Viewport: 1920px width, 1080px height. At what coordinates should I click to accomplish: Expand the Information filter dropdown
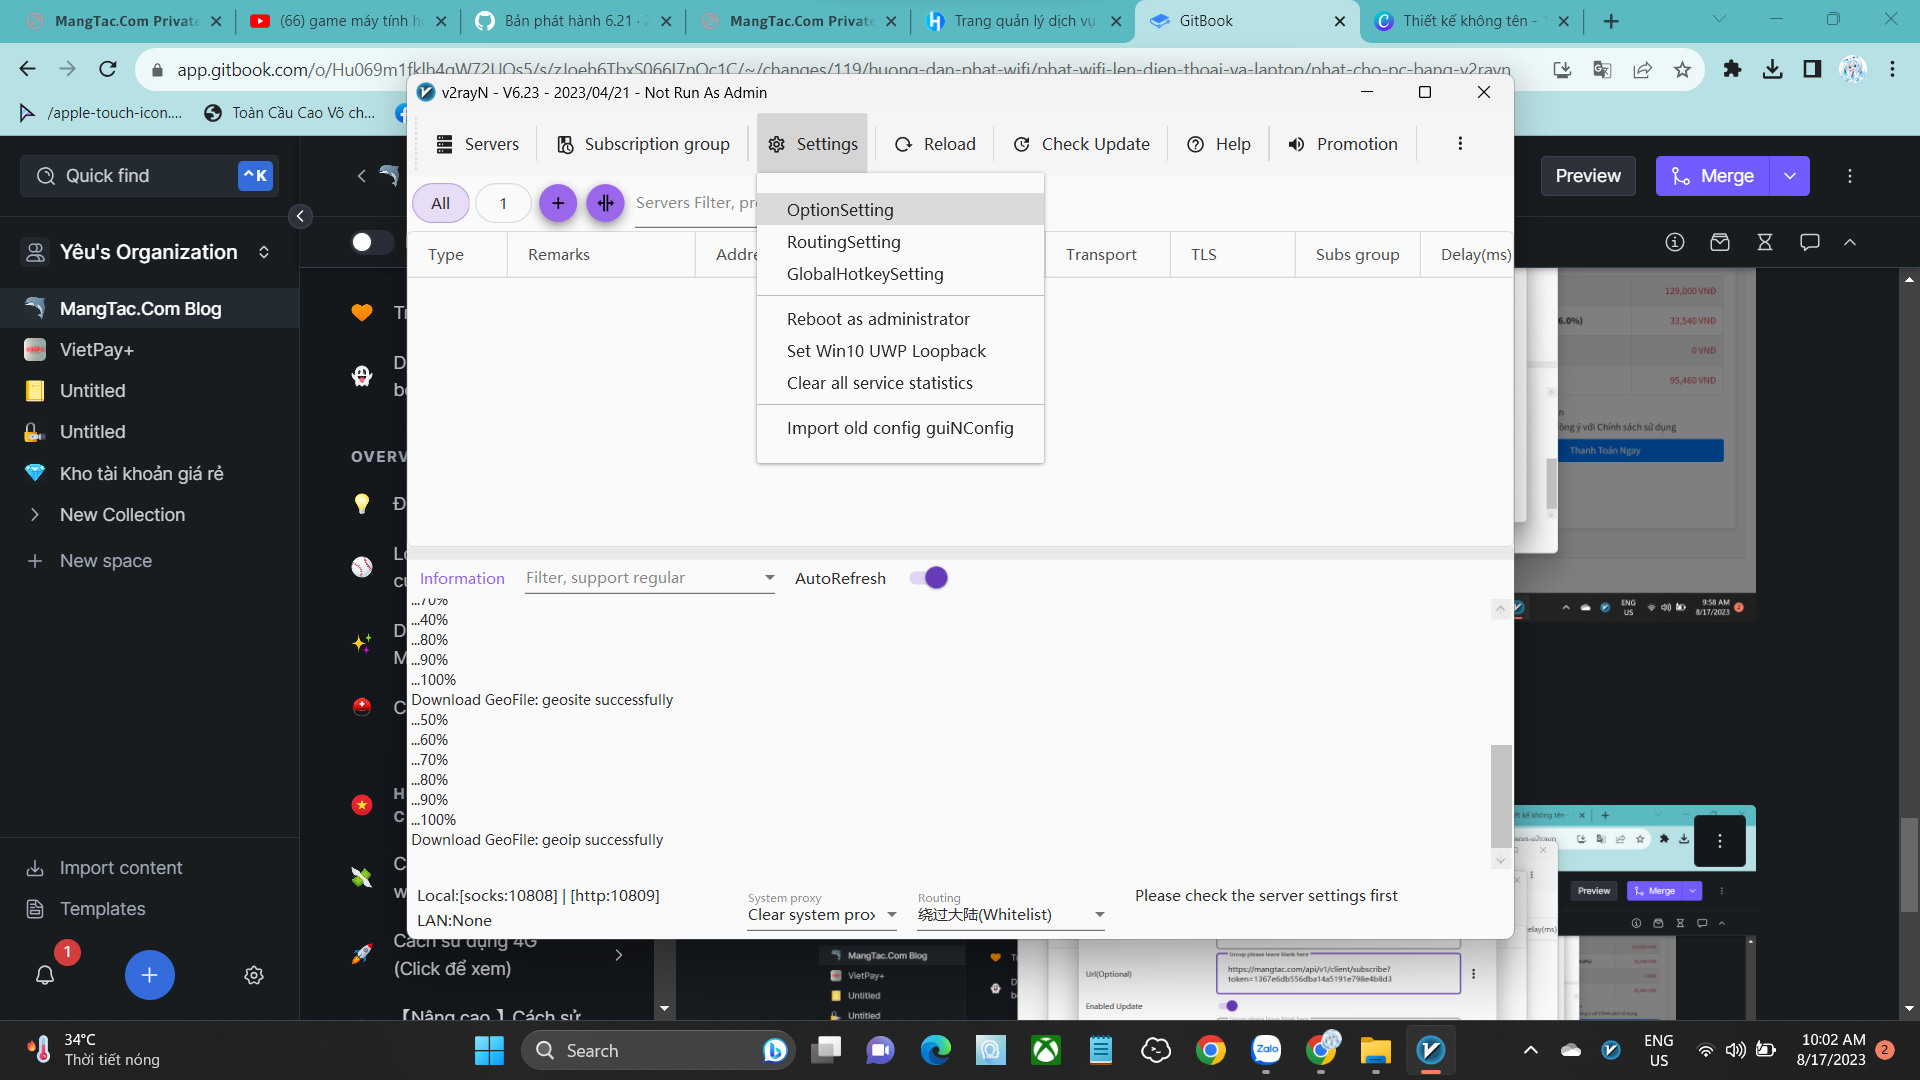[x=769, y=578]
